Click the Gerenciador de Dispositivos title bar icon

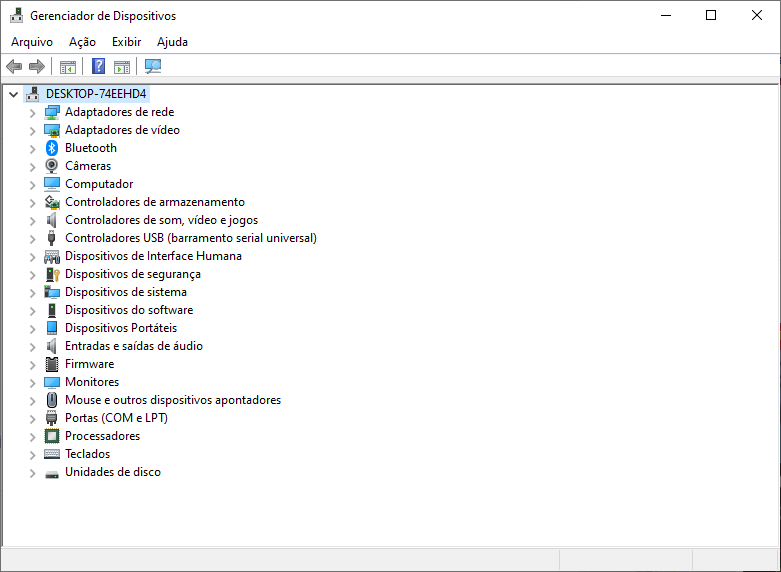click(16, 15)
